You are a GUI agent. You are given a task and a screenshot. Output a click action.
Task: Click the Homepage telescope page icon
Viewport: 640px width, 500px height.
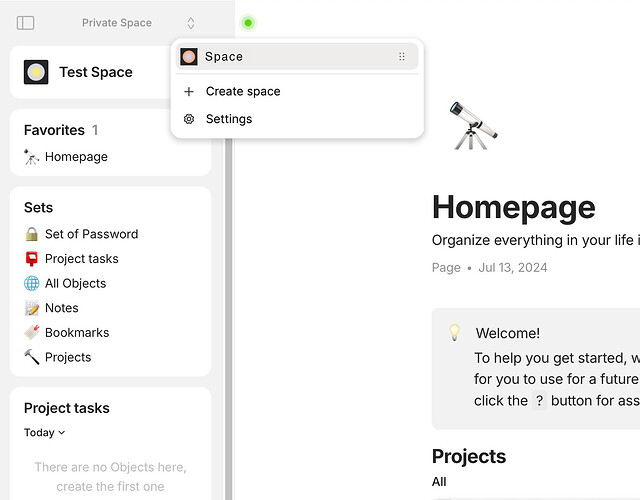pos(473,125)
